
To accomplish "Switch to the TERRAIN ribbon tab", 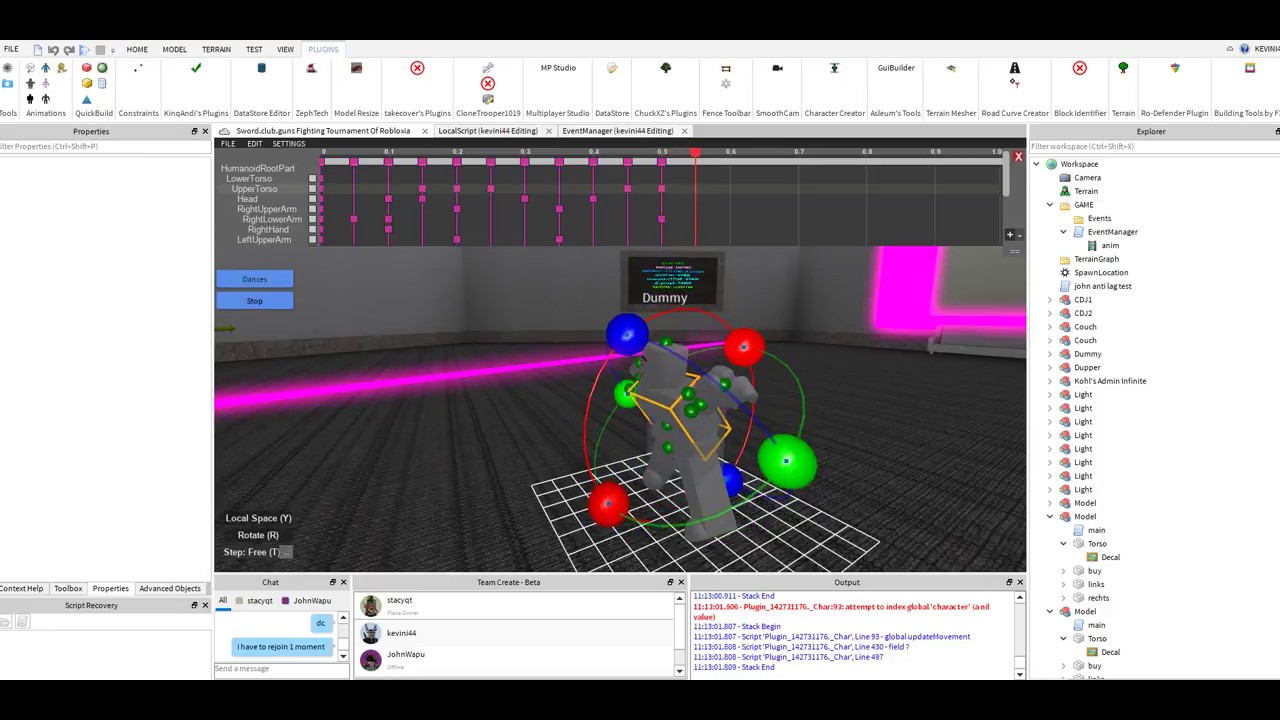I will click(216, 49).
